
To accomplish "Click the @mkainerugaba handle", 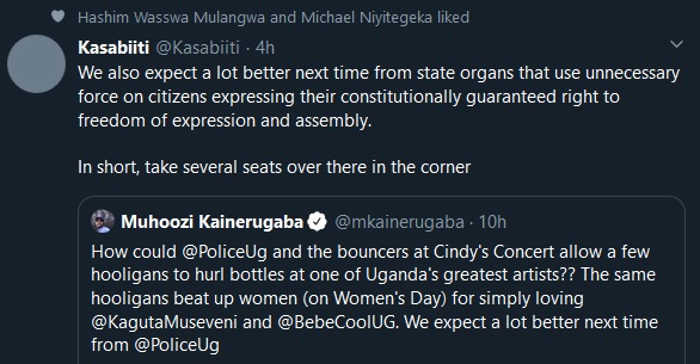I will point(400,222).
